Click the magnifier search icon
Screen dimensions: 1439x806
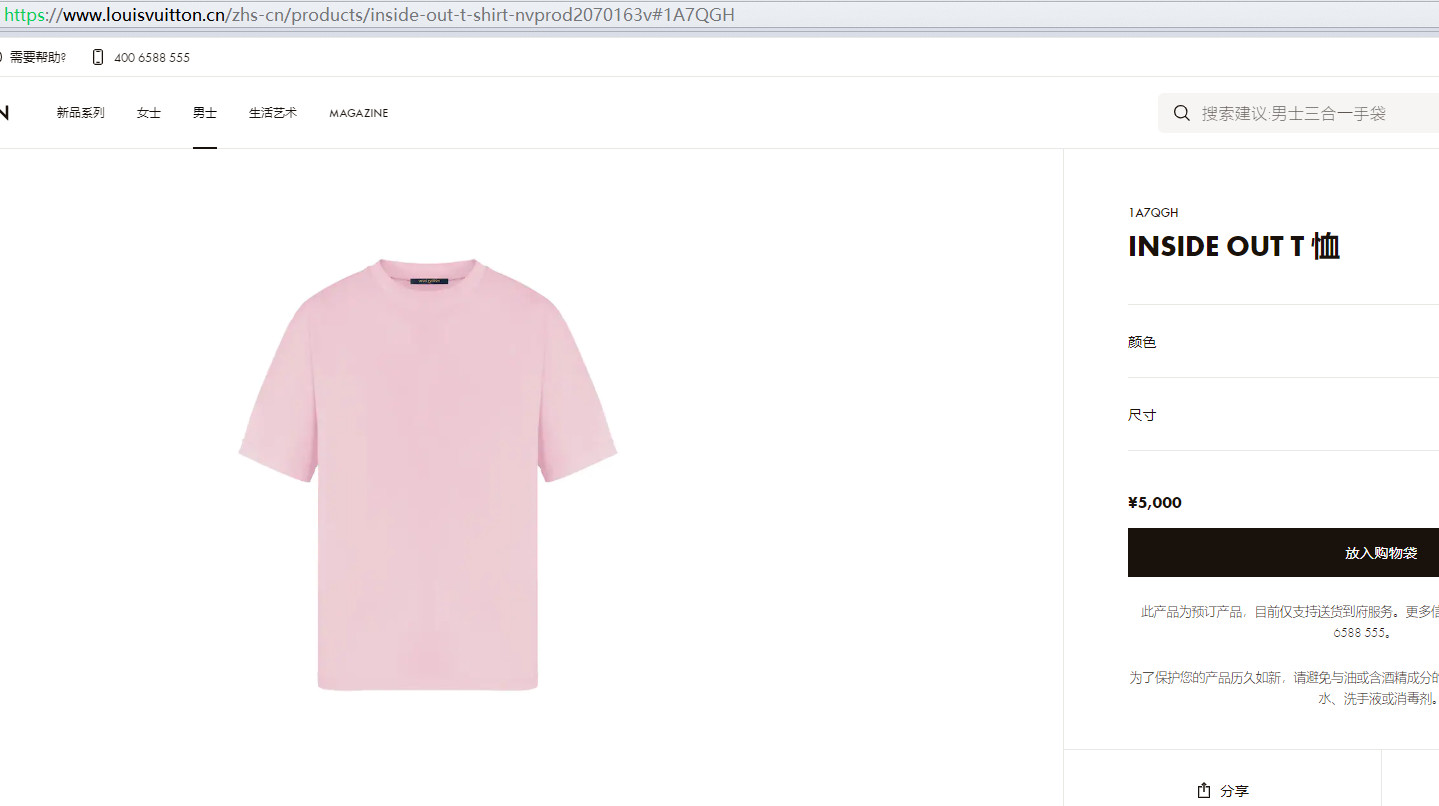pyautogui.click(x=1182, y=113)
